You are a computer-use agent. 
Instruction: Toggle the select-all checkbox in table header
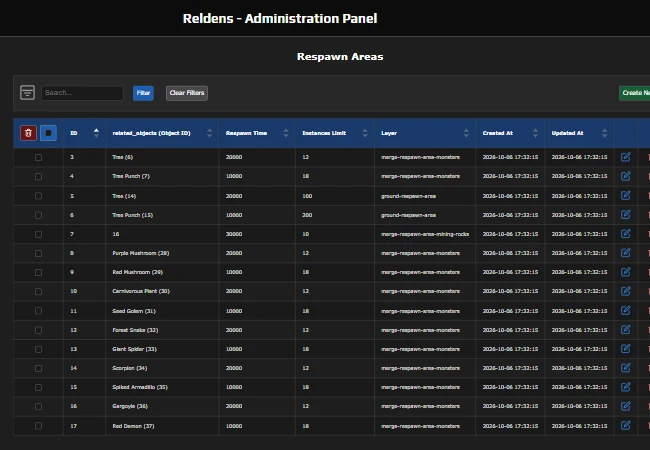[x=49, y=133]
